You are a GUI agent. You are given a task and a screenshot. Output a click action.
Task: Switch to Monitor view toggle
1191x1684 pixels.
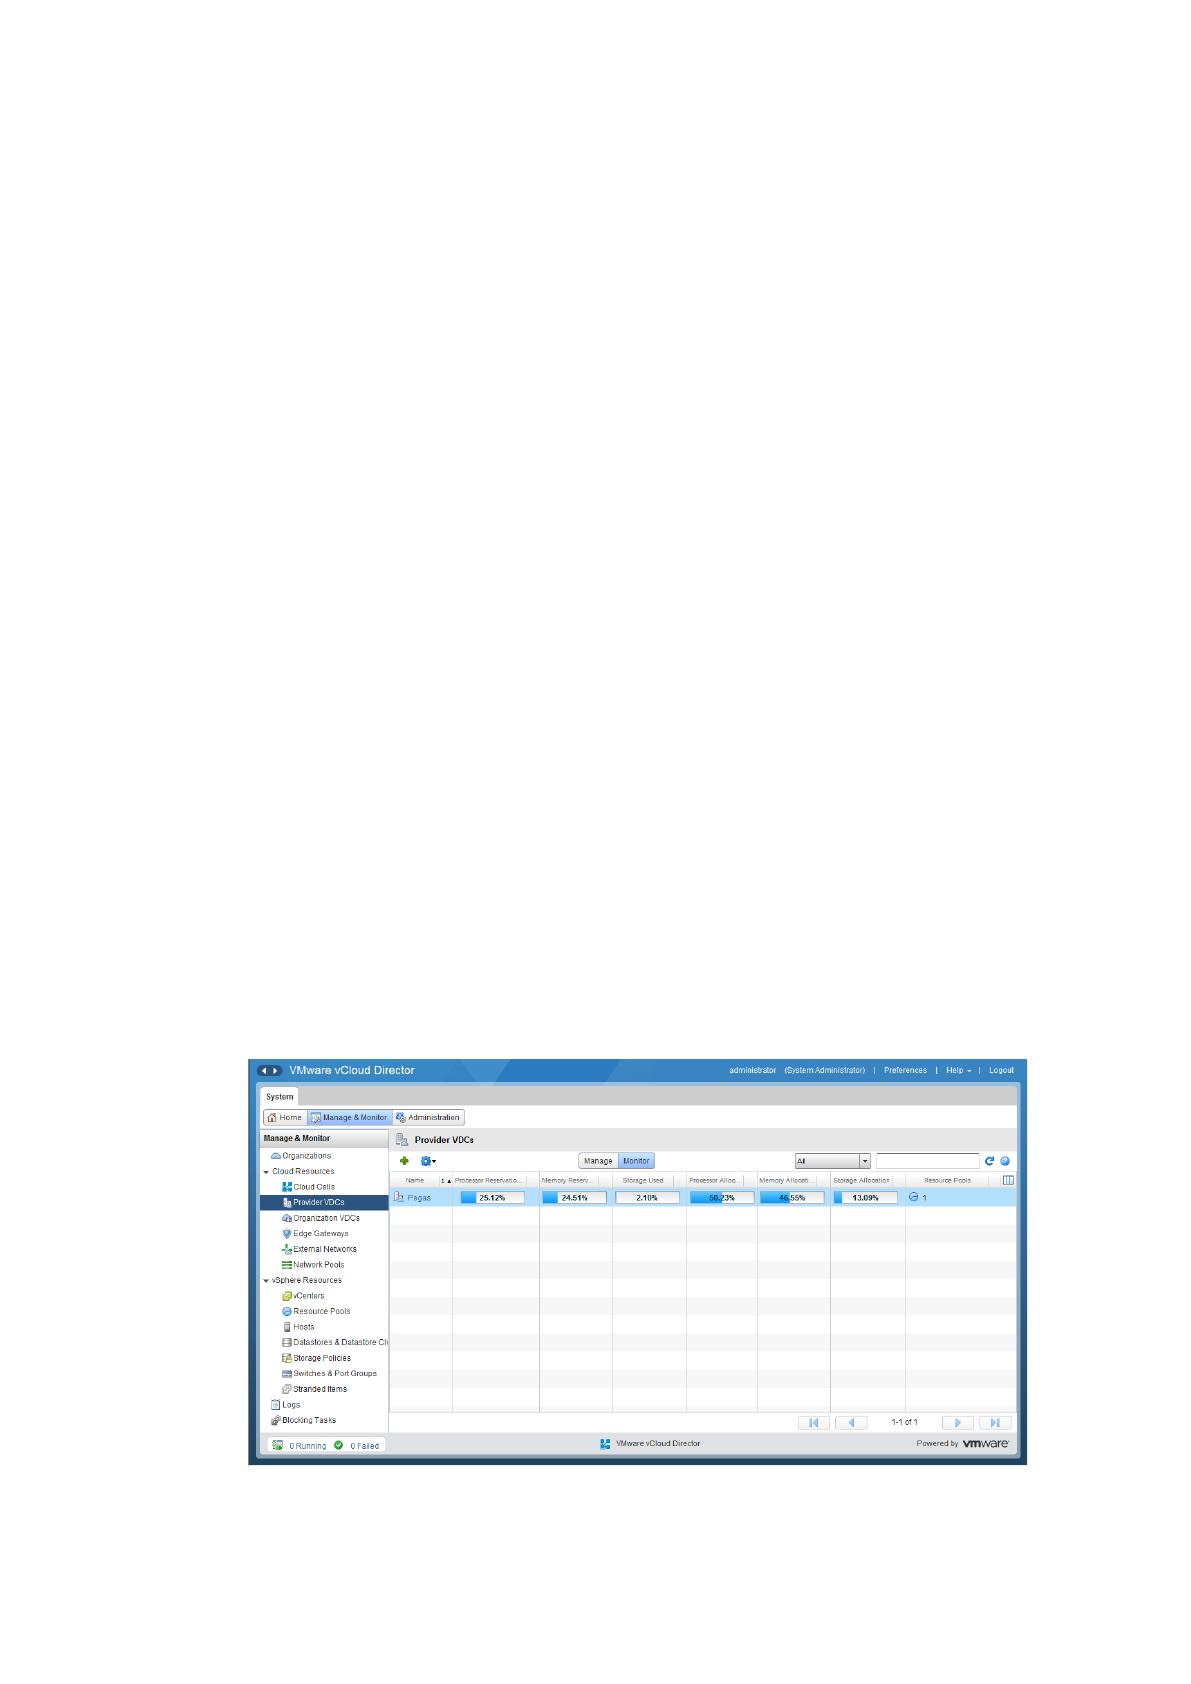pyautogui.click(x=636, y=1161)
